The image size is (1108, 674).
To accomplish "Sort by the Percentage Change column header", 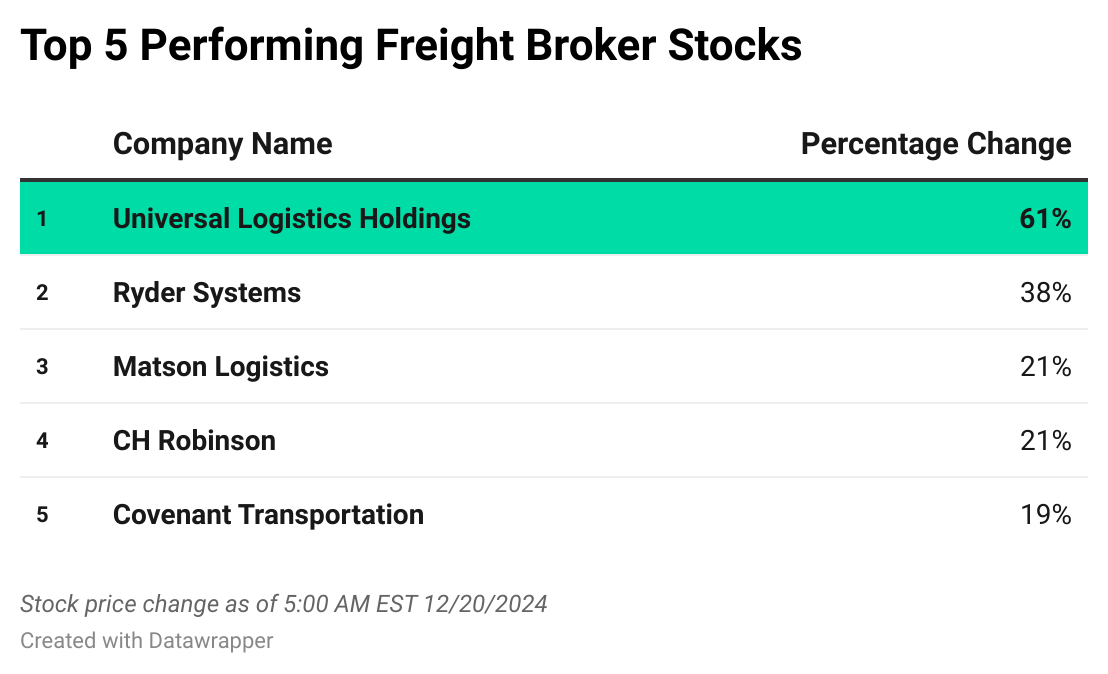I will [936, 144].
